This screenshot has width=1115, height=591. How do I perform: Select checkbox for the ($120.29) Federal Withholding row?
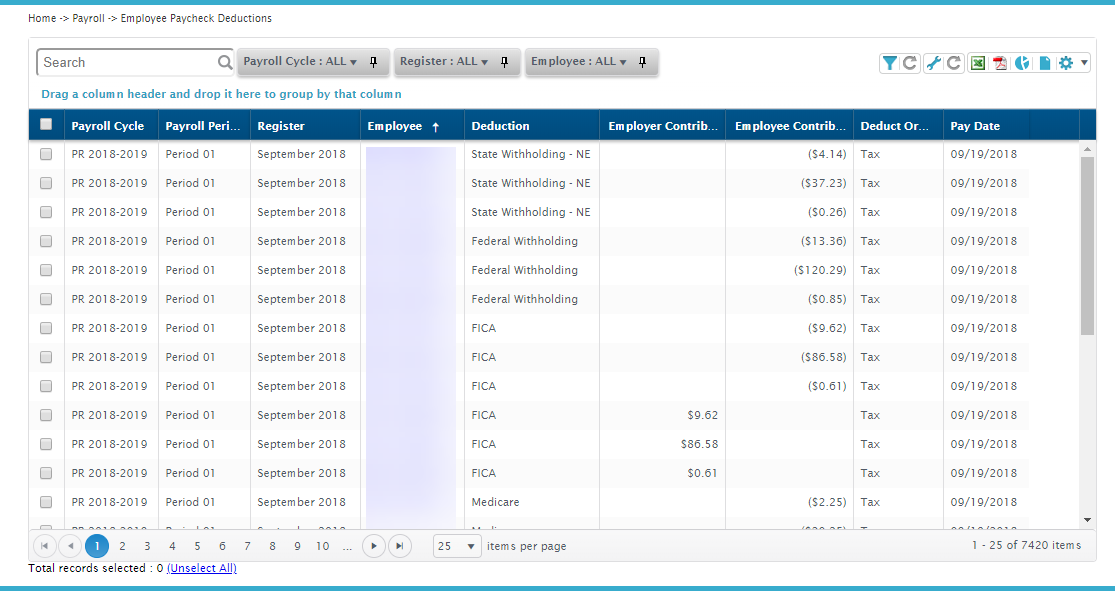coord(46,270)
